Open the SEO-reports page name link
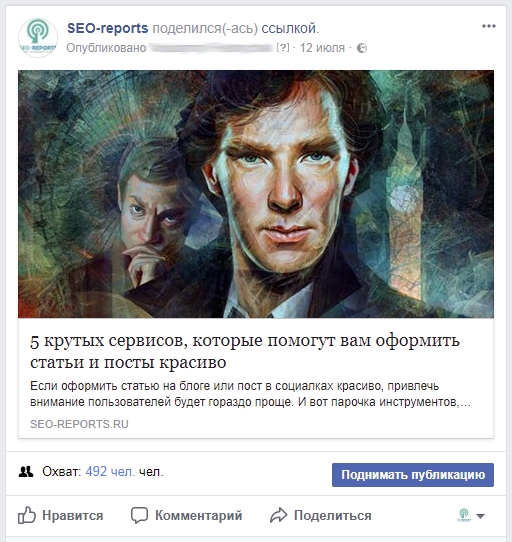Viewport: 512px width, 542px height. point(108,28)
